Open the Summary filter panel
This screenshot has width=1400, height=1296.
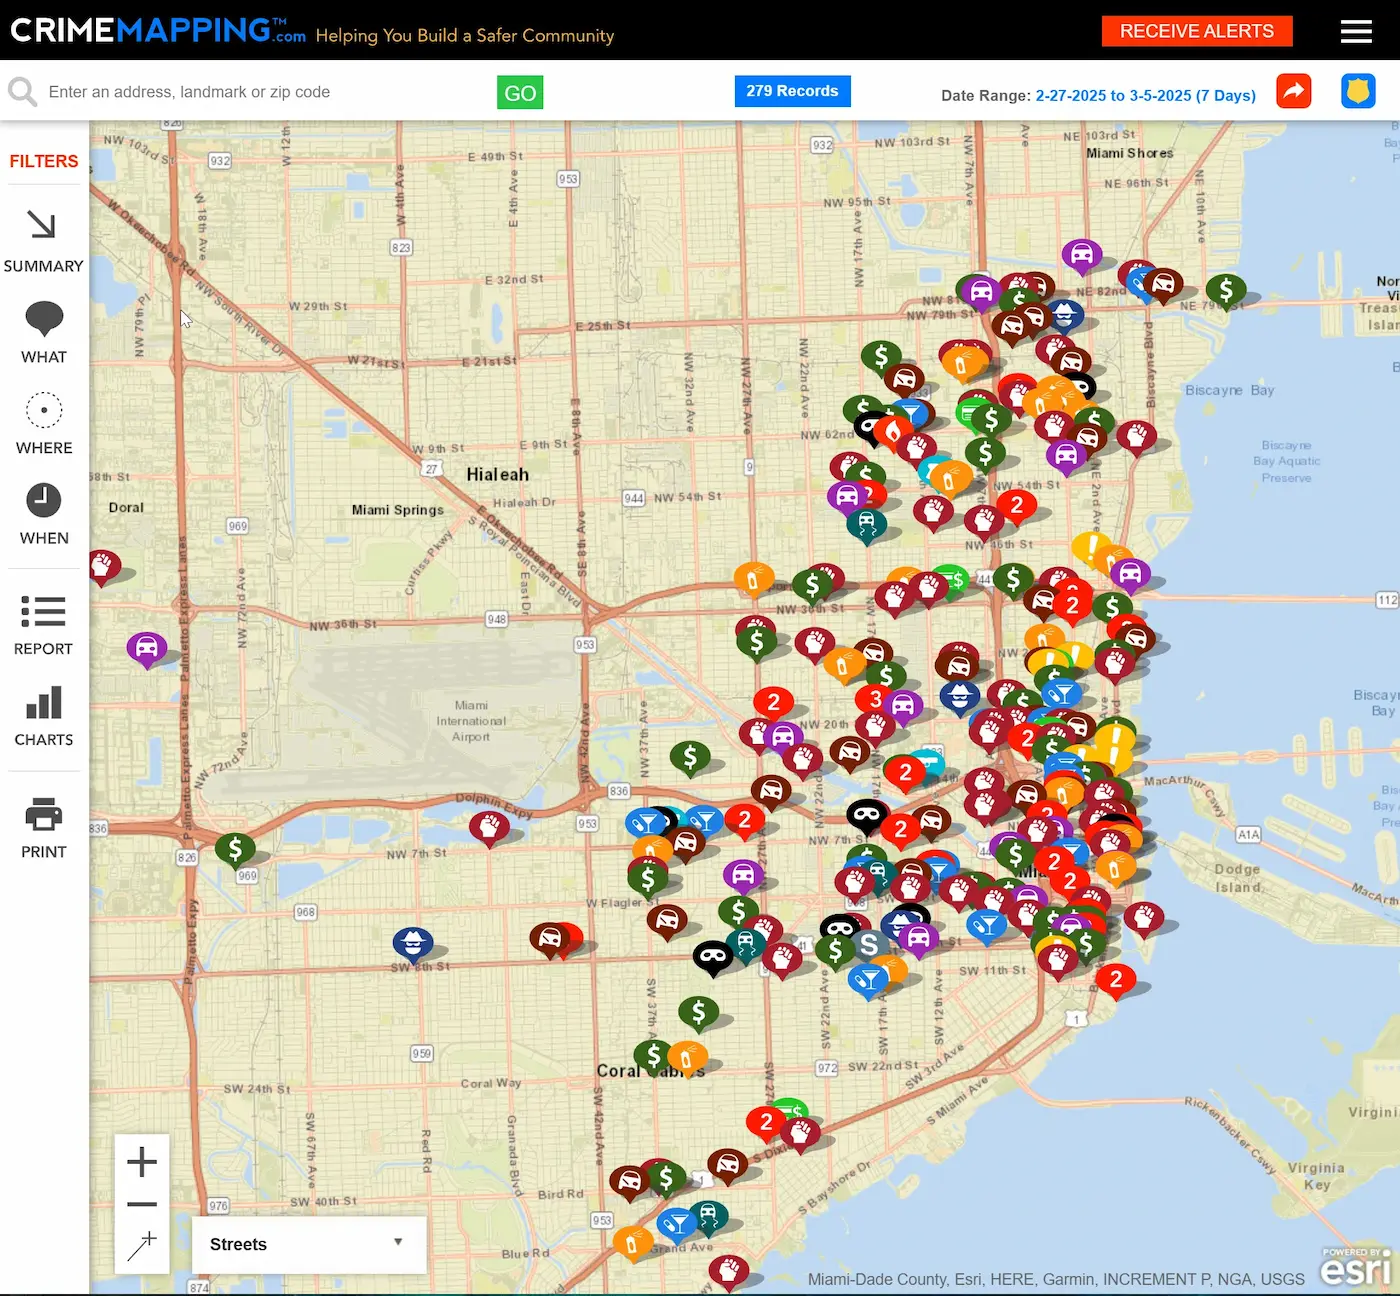[43, 241]
